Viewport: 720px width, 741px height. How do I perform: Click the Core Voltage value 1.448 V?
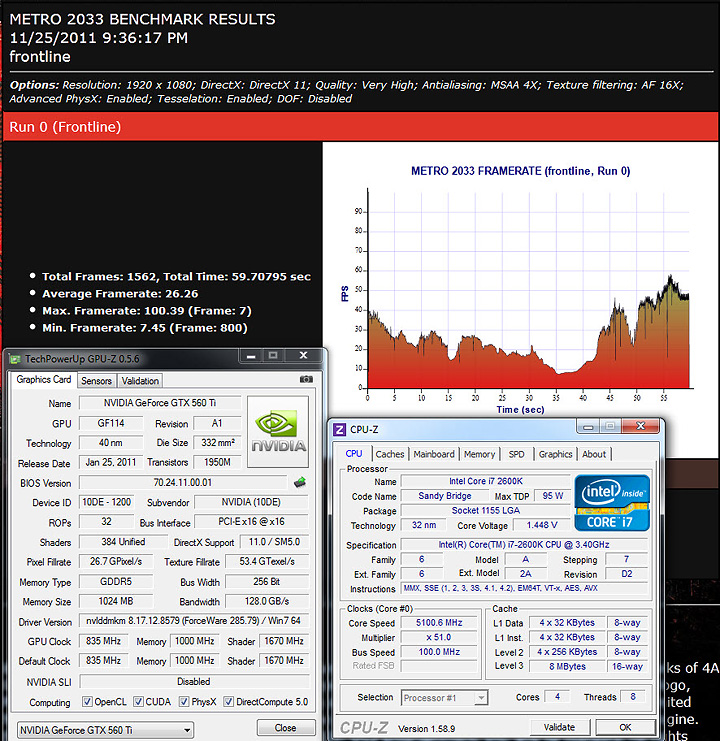click(542, 525)
